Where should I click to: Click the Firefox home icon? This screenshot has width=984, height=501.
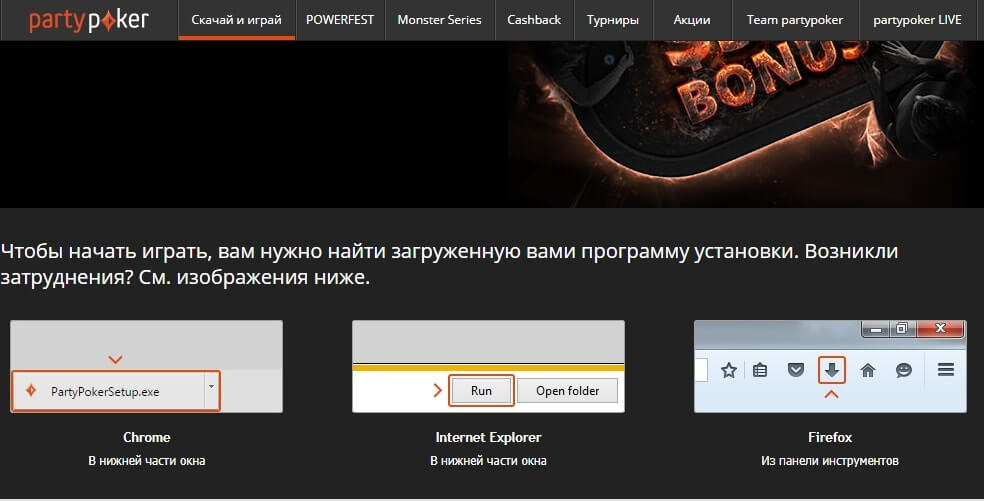click(x=868, y=370)
